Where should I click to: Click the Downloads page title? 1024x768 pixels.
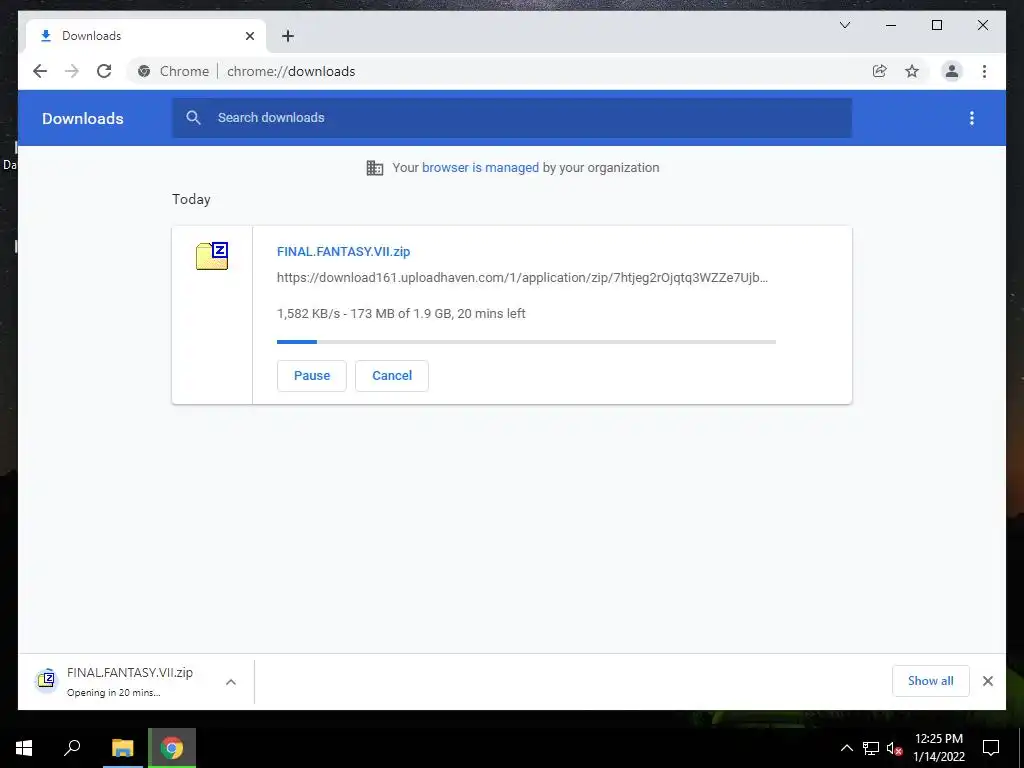click(x=83, y=118)
